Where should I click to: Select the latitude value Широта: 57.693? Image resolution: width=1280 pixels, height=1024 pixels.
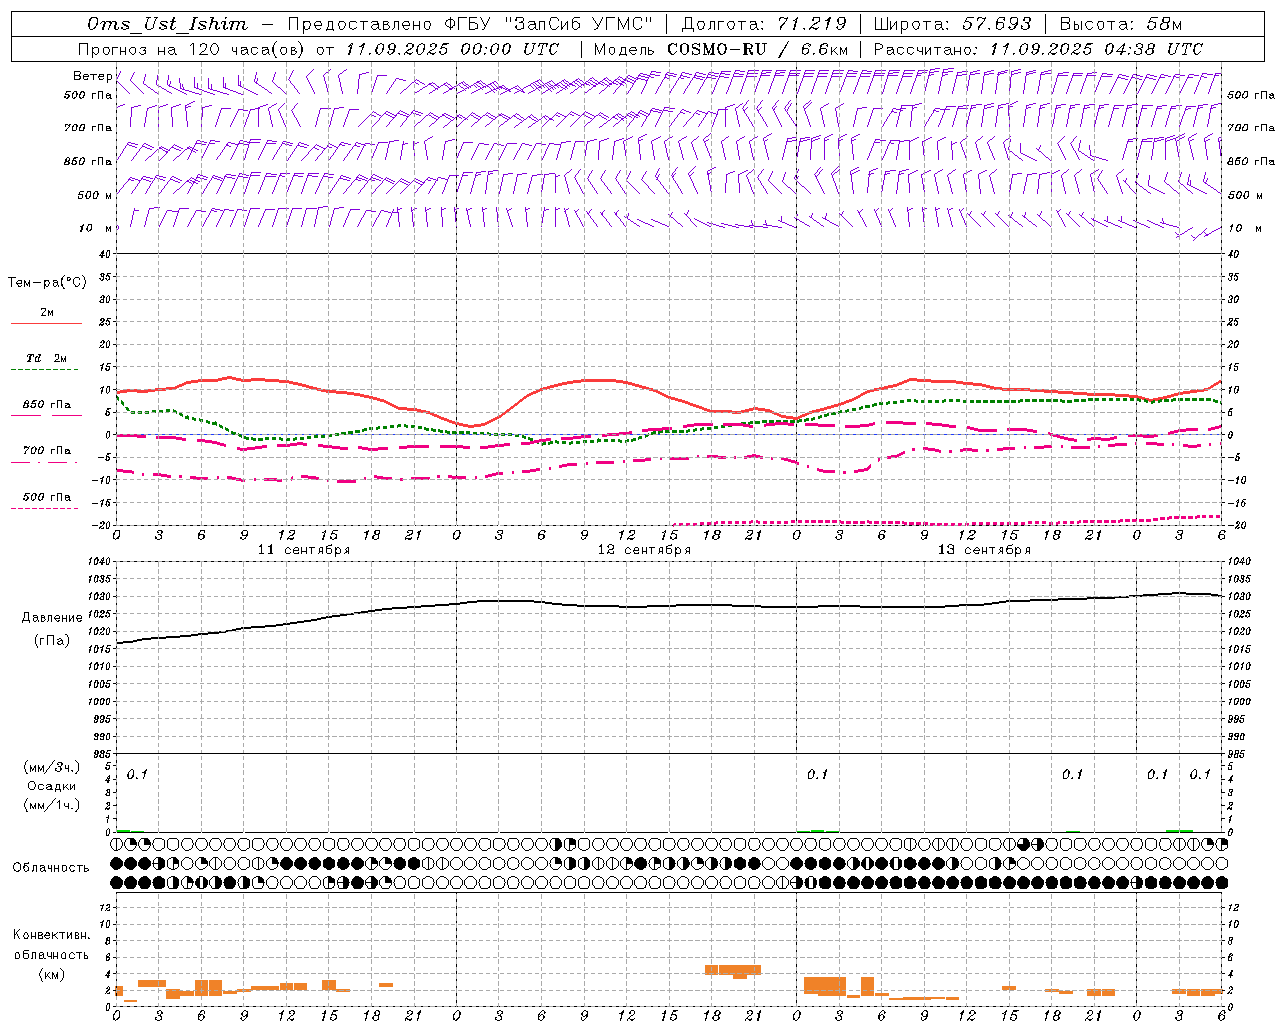click(952, 24)
